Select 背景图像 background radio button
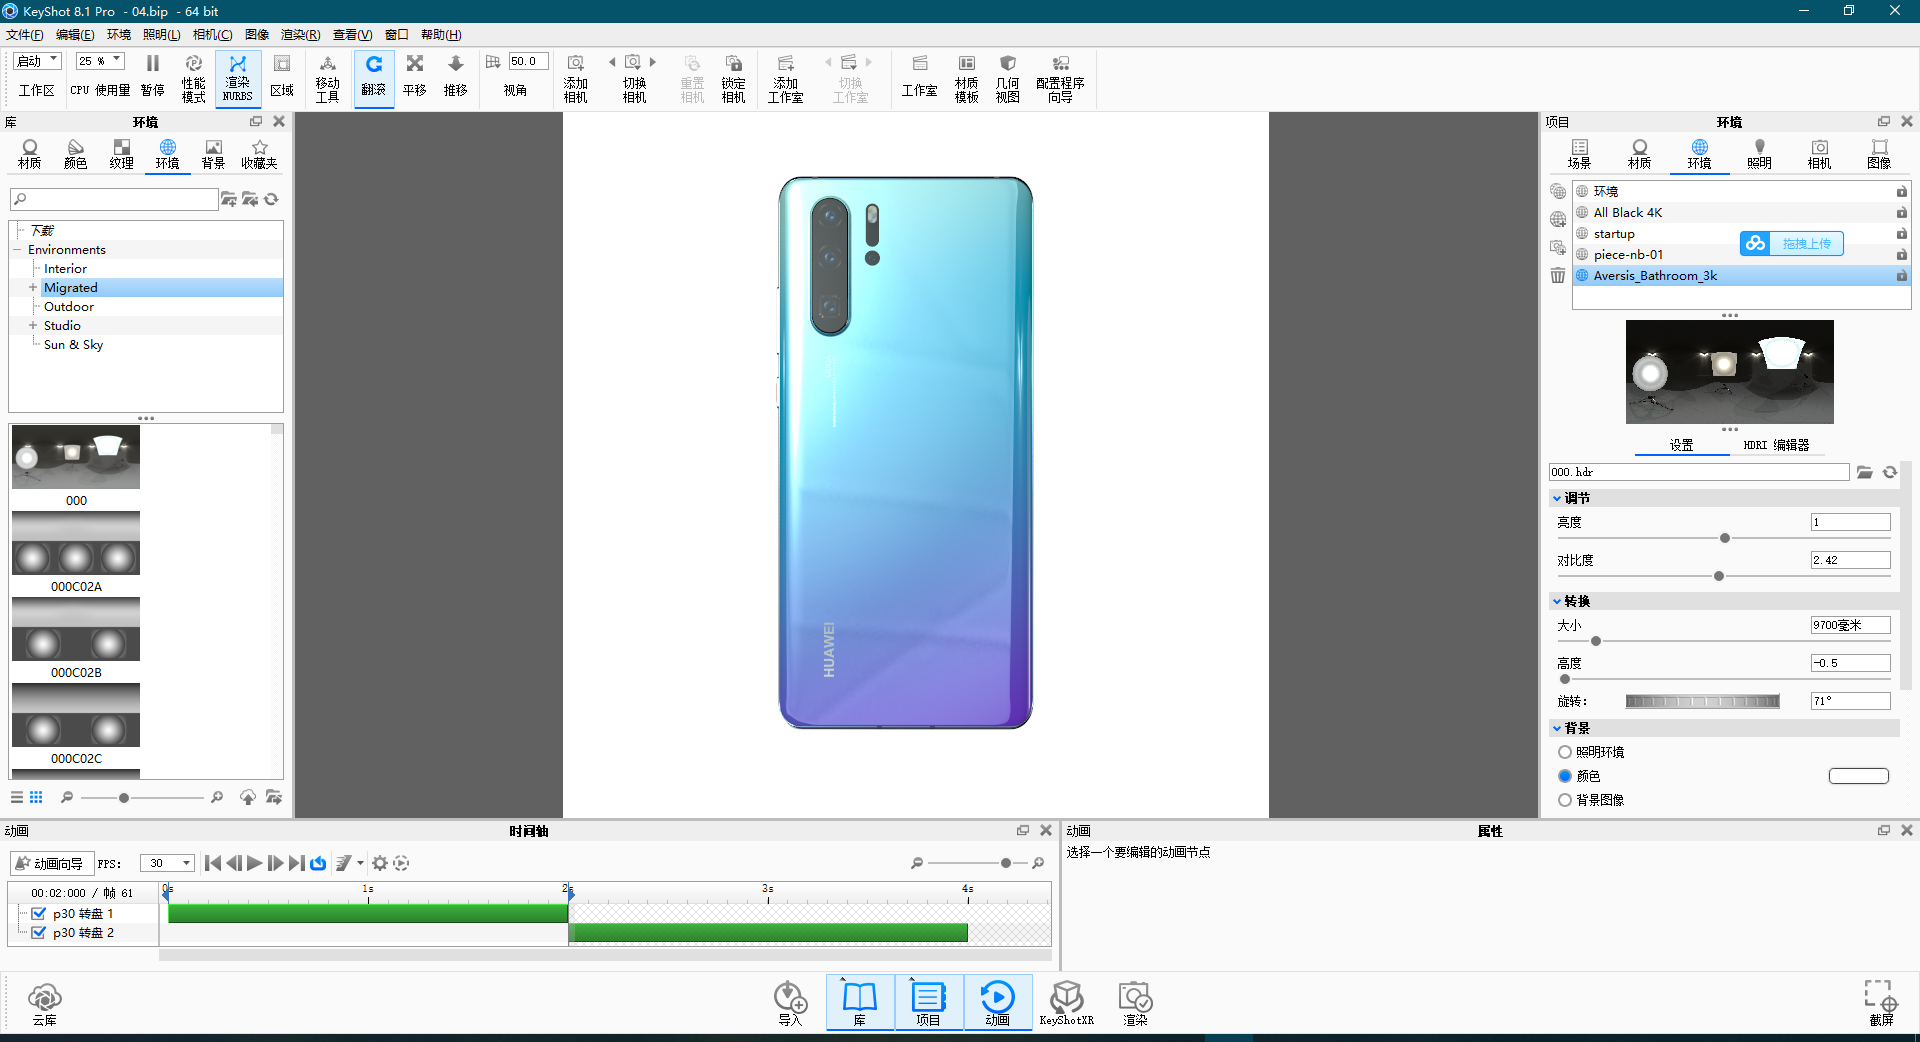 1564,800
